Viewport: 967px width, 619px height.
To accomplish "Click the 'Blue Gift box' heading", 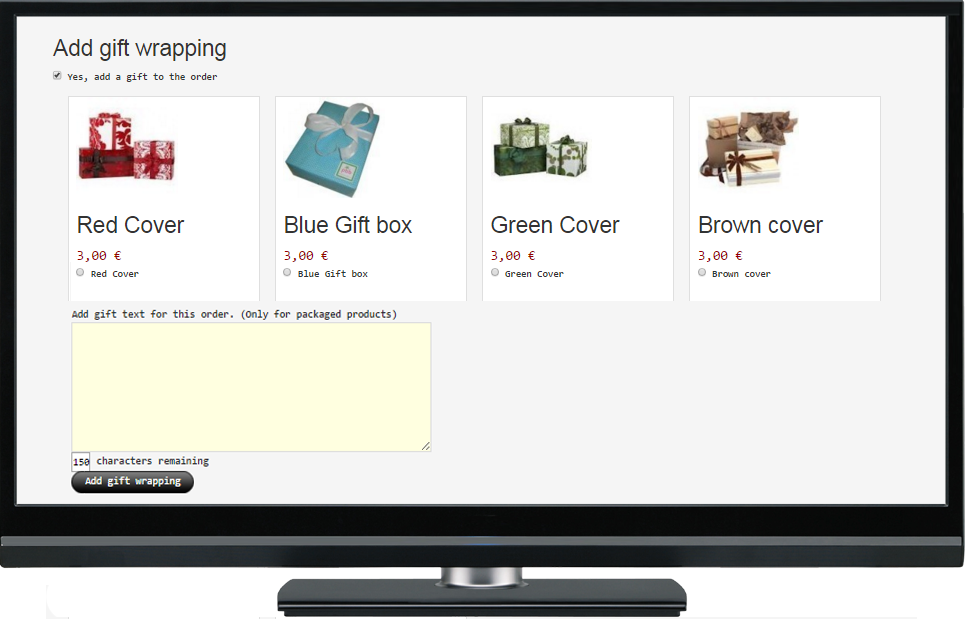I will pos(348,225).
